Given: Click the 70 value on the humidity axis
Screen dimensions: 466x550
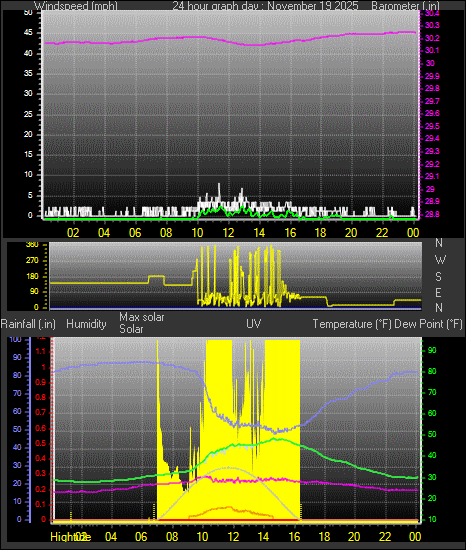Looking at the screenshot, I should 17,393.
